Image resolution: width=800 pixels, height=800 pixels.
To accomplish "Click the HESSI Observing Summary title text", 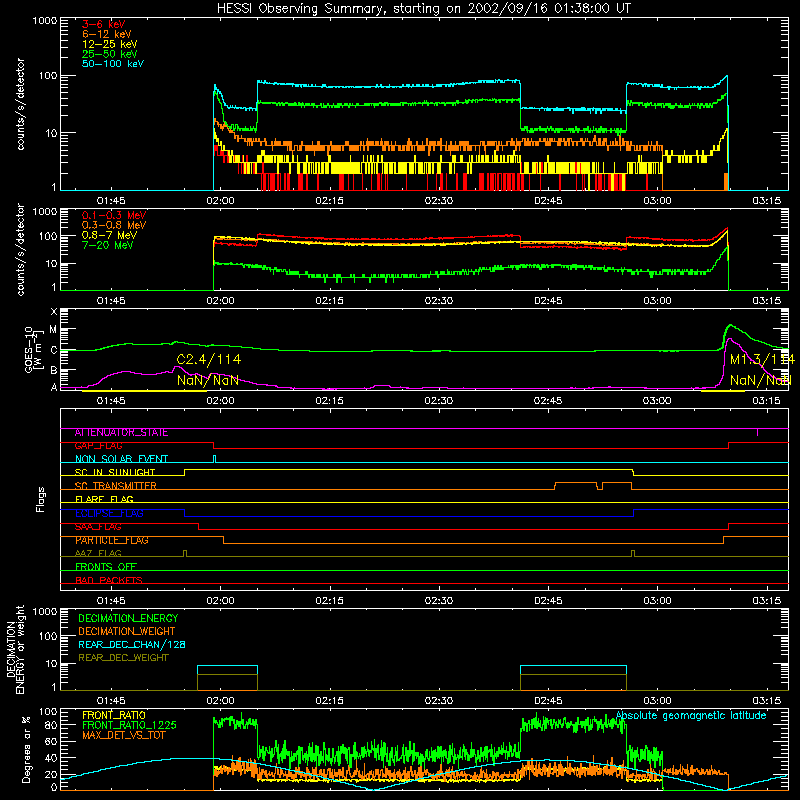I will click(x=424, y=9).
